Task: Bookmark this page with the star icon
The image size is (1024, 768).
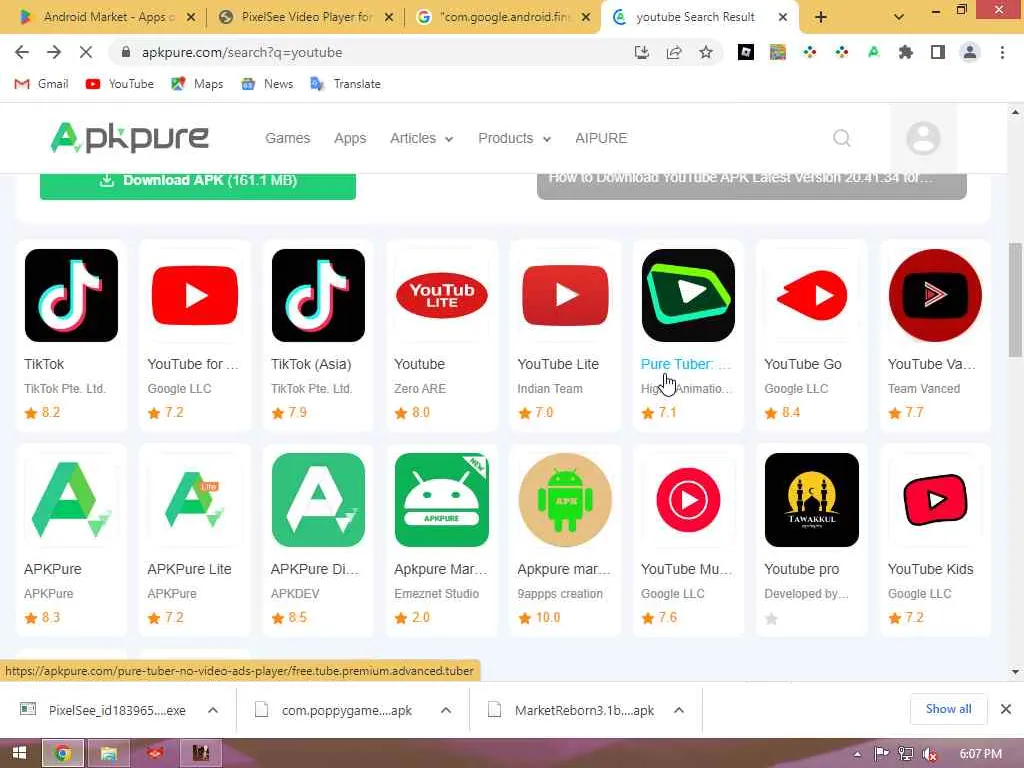Action: point(706,52)
